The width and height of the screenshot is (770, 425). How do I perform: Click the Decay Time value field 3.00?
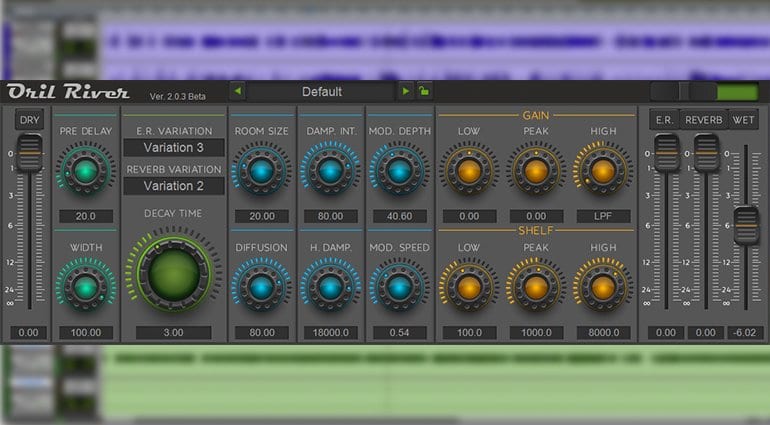(x=174, y=333)
